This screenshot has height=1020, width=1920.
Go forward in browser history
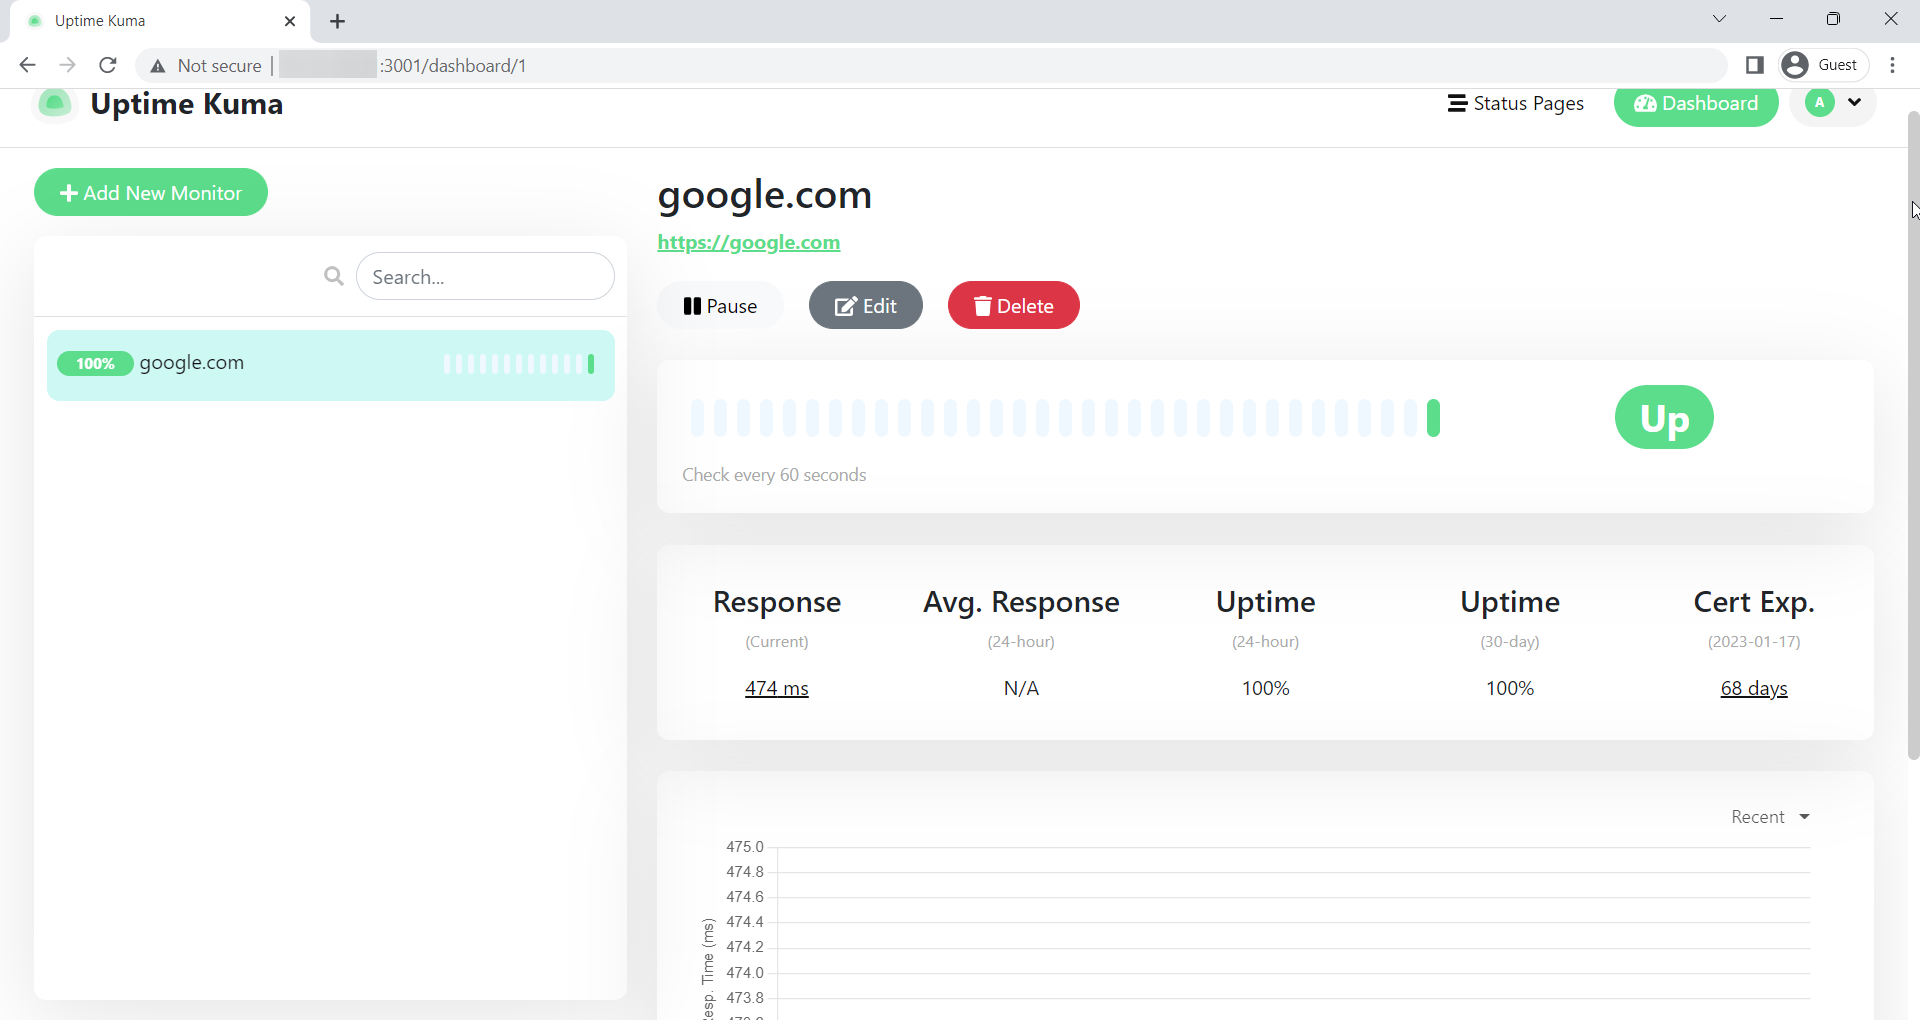pyautogui.click(x=67, y=65)
